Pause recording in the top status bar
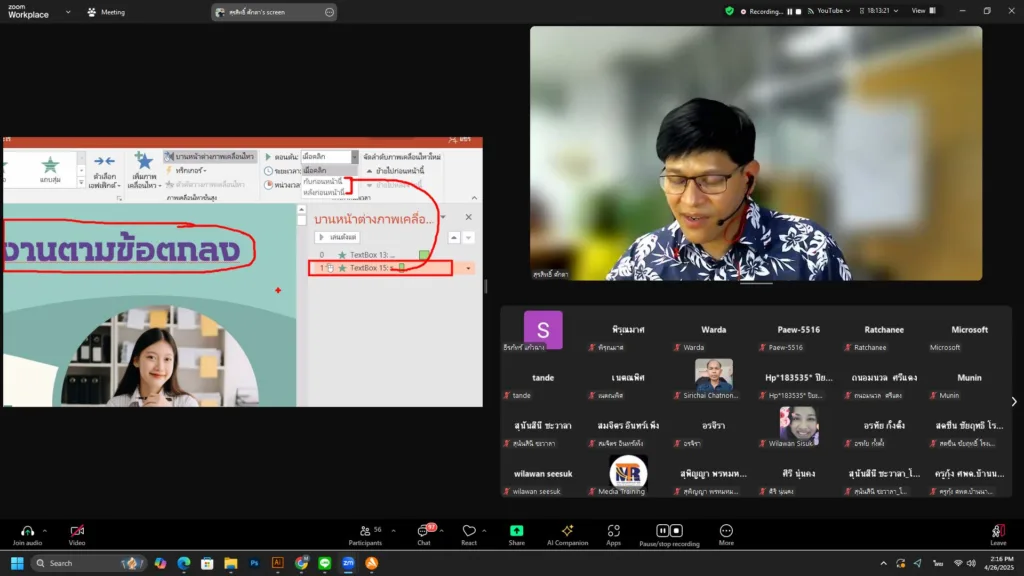 pos(788,11)
